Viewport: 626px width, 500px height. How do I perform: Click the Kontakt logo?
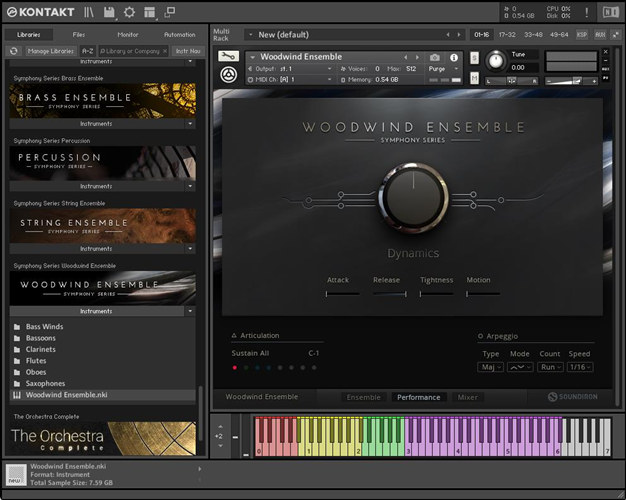38,12
